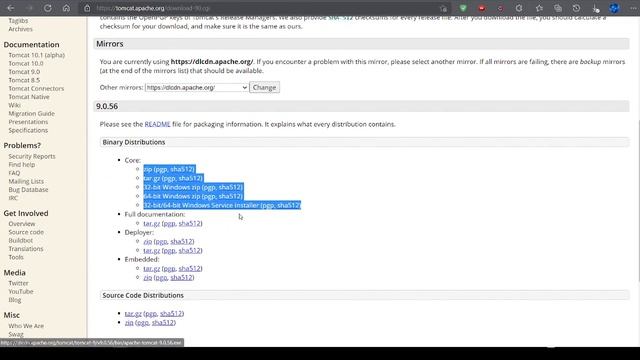Download source code tar.gz link
Image resolution: width=640 pixels, height=360 pixels.
pyautogui.click(x=133, y=313)
